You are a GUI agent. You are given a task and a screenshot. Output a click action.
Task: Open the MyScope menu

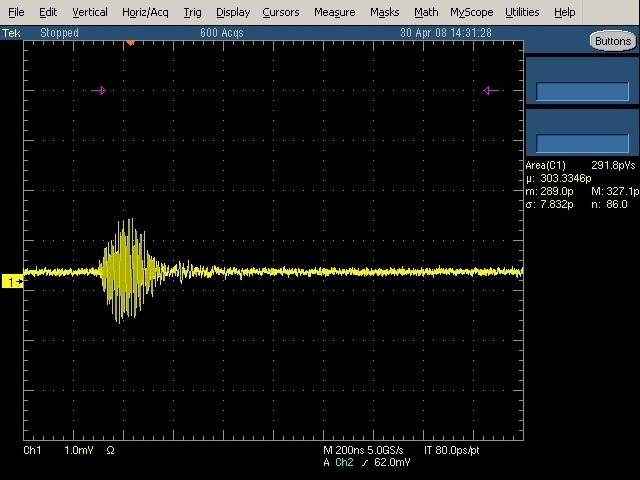point(471,12)
